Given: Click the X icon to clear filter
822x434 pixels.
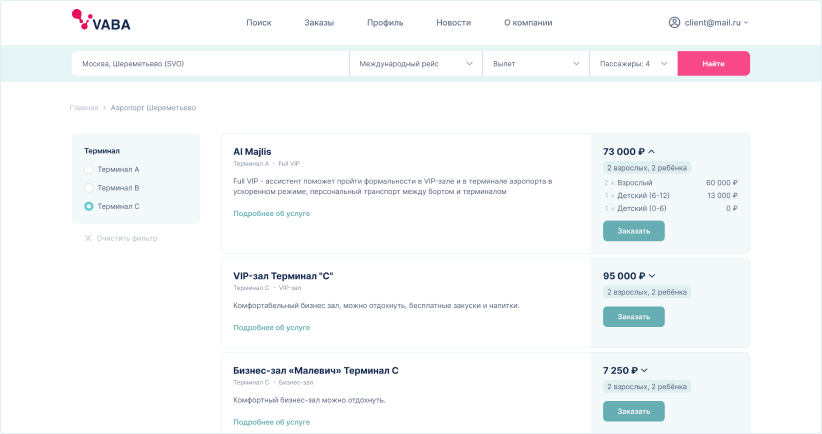Looking at the screenshot, I should pos(88,238).
